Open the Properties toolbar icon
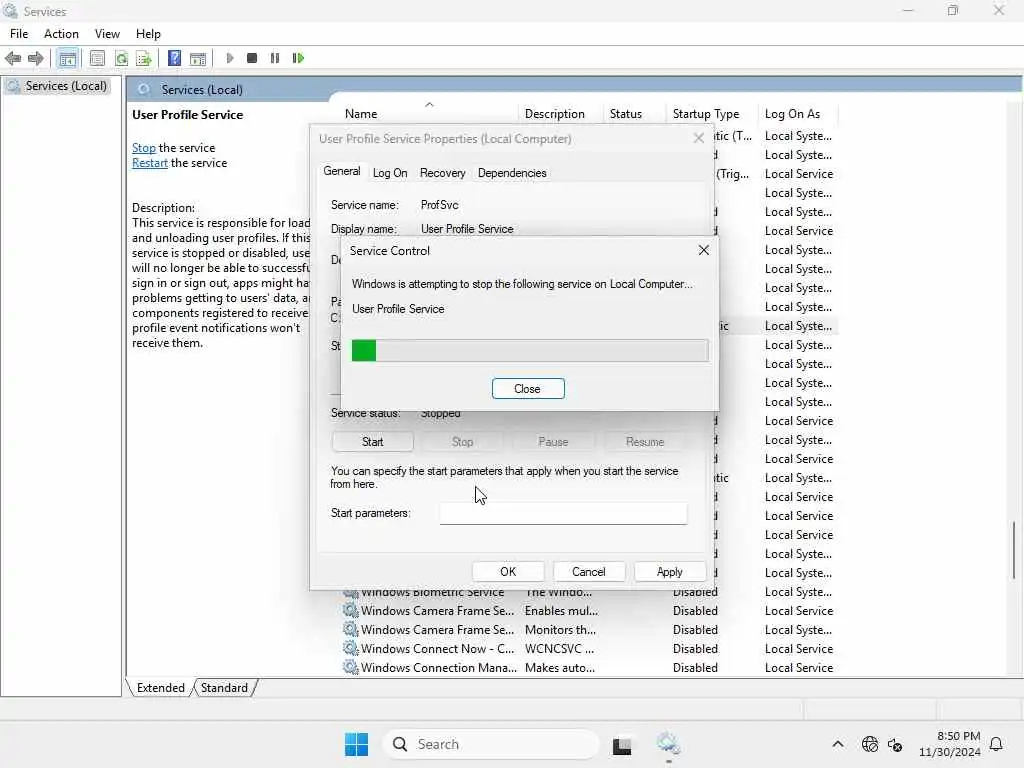 click(x=97, y=58)
